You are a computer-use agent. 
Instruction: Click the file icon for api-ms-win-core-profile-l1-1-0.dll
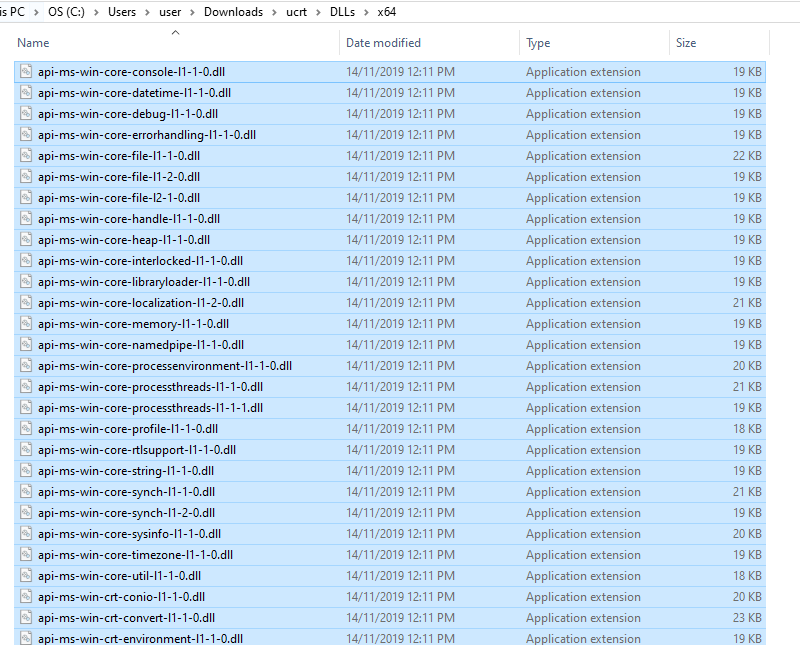(x=26, y=428)
